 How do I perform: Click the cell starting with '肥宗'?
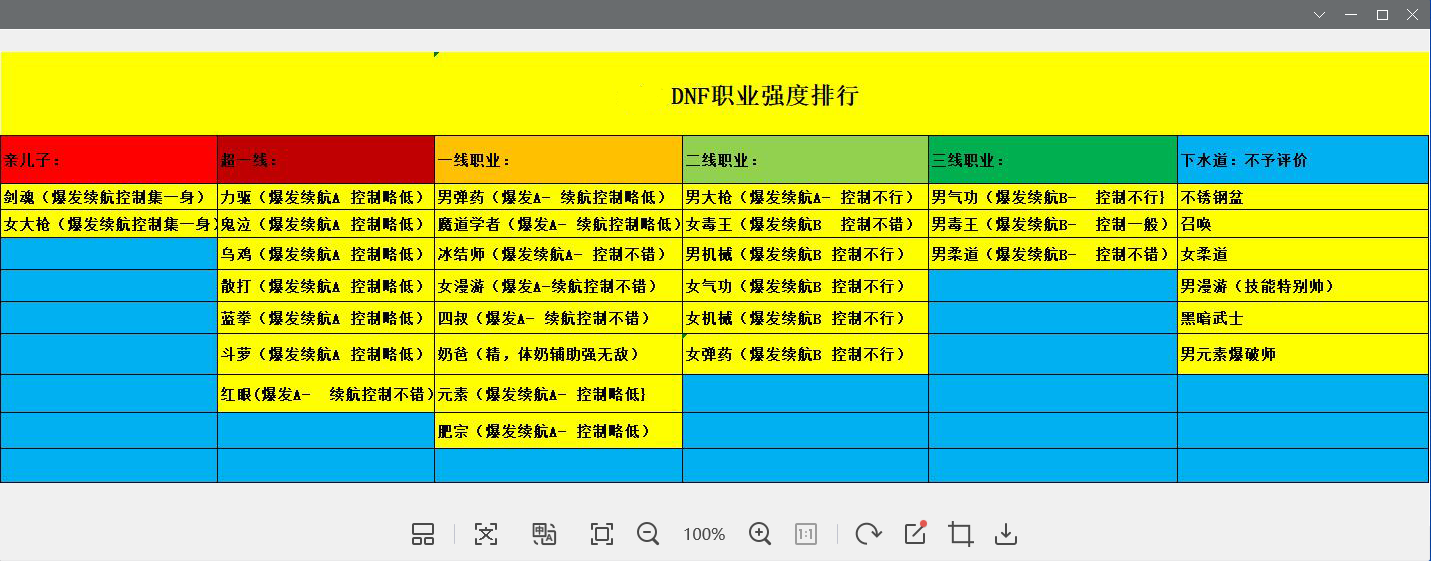pos(558,431)
